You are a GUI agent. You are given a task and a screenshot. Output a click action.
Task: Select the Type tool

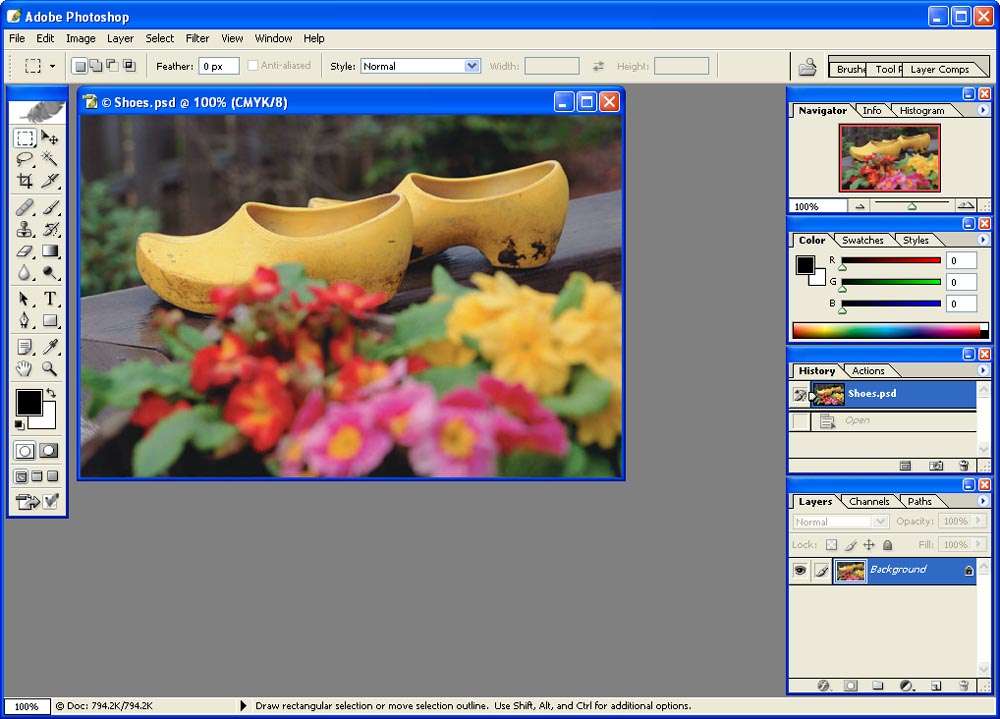tap(49, 299)
